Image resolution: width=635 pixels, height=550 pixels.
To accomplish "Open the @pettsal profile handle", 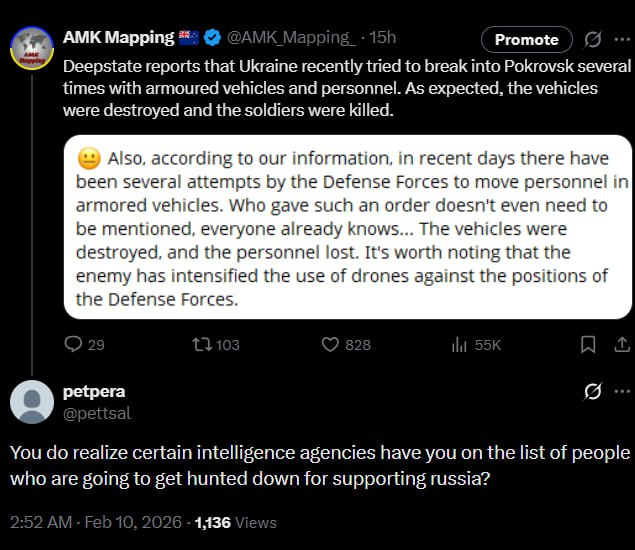I will (97, 412).
